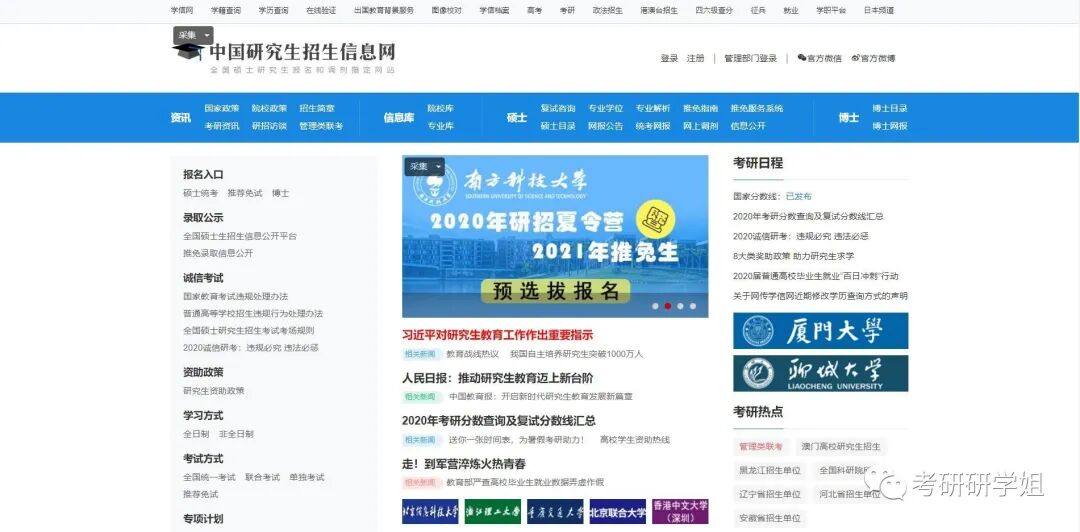
Task: Select 博士 in the blue nav bar
Action: coord(849,118)
